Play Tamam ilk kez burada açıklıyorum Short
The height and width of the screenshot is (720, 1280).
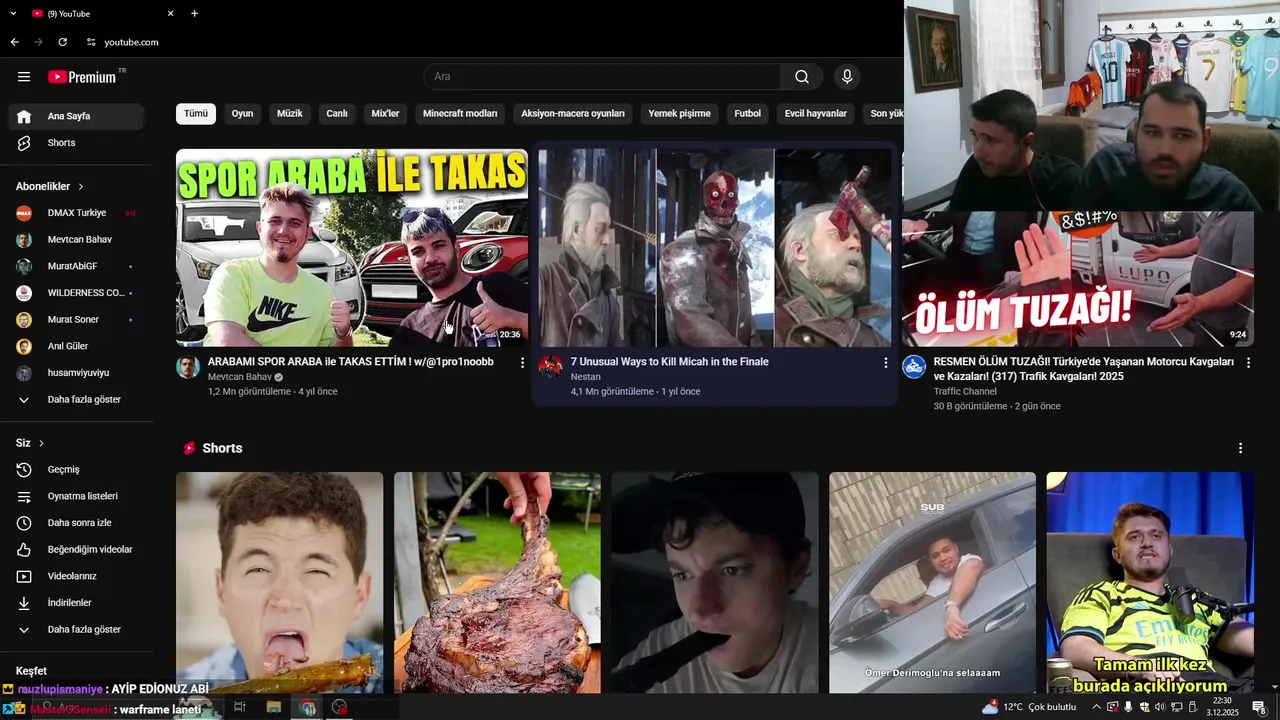pyautogui.click(x=1150, y=583)
